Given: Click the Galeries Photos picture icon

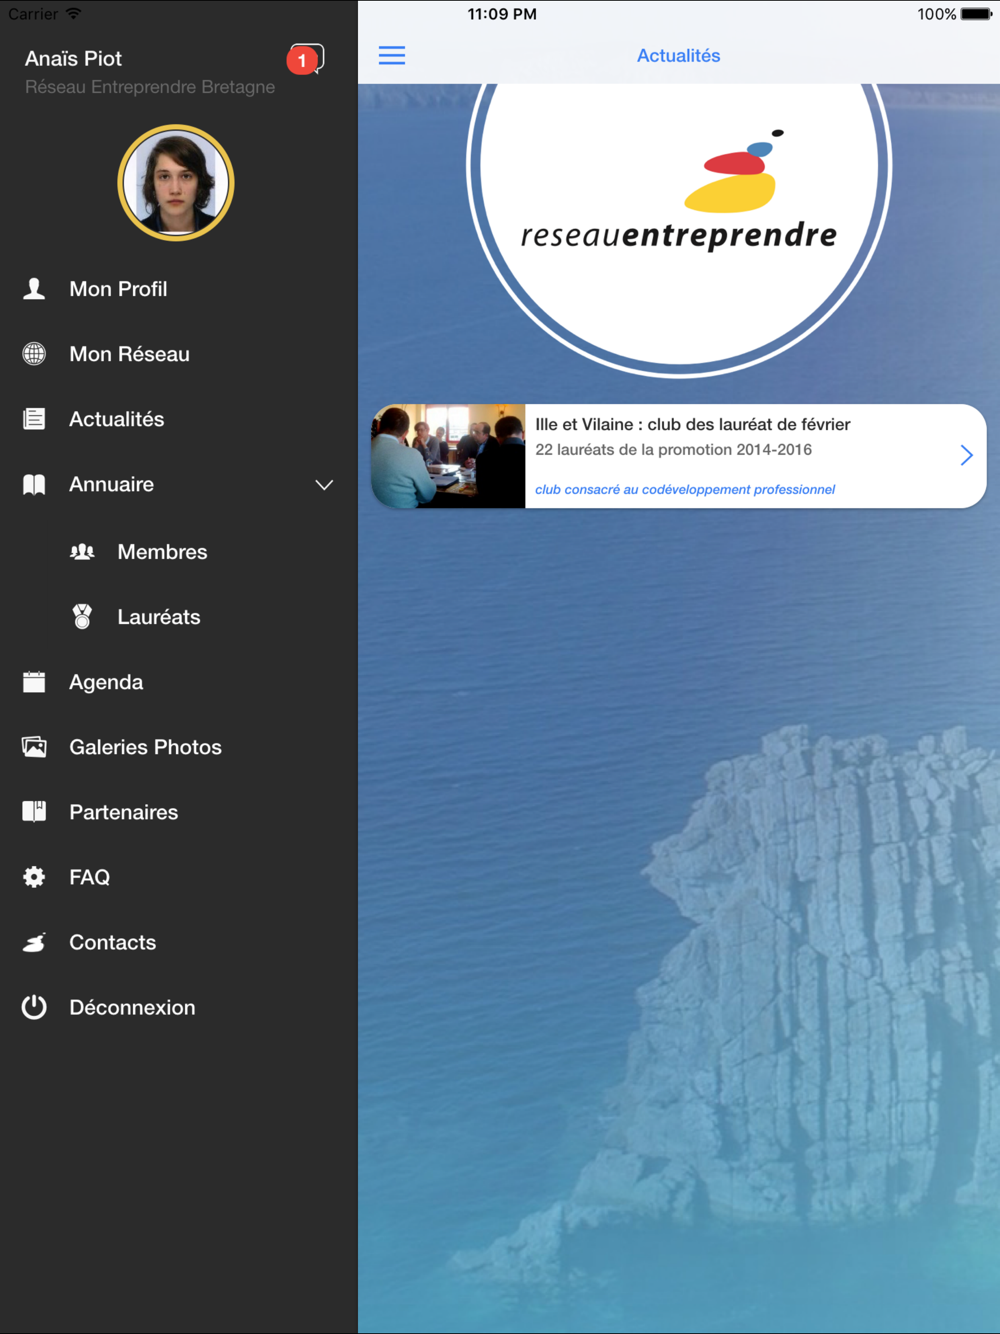Looking at the screenshot, I should (34, 747).
